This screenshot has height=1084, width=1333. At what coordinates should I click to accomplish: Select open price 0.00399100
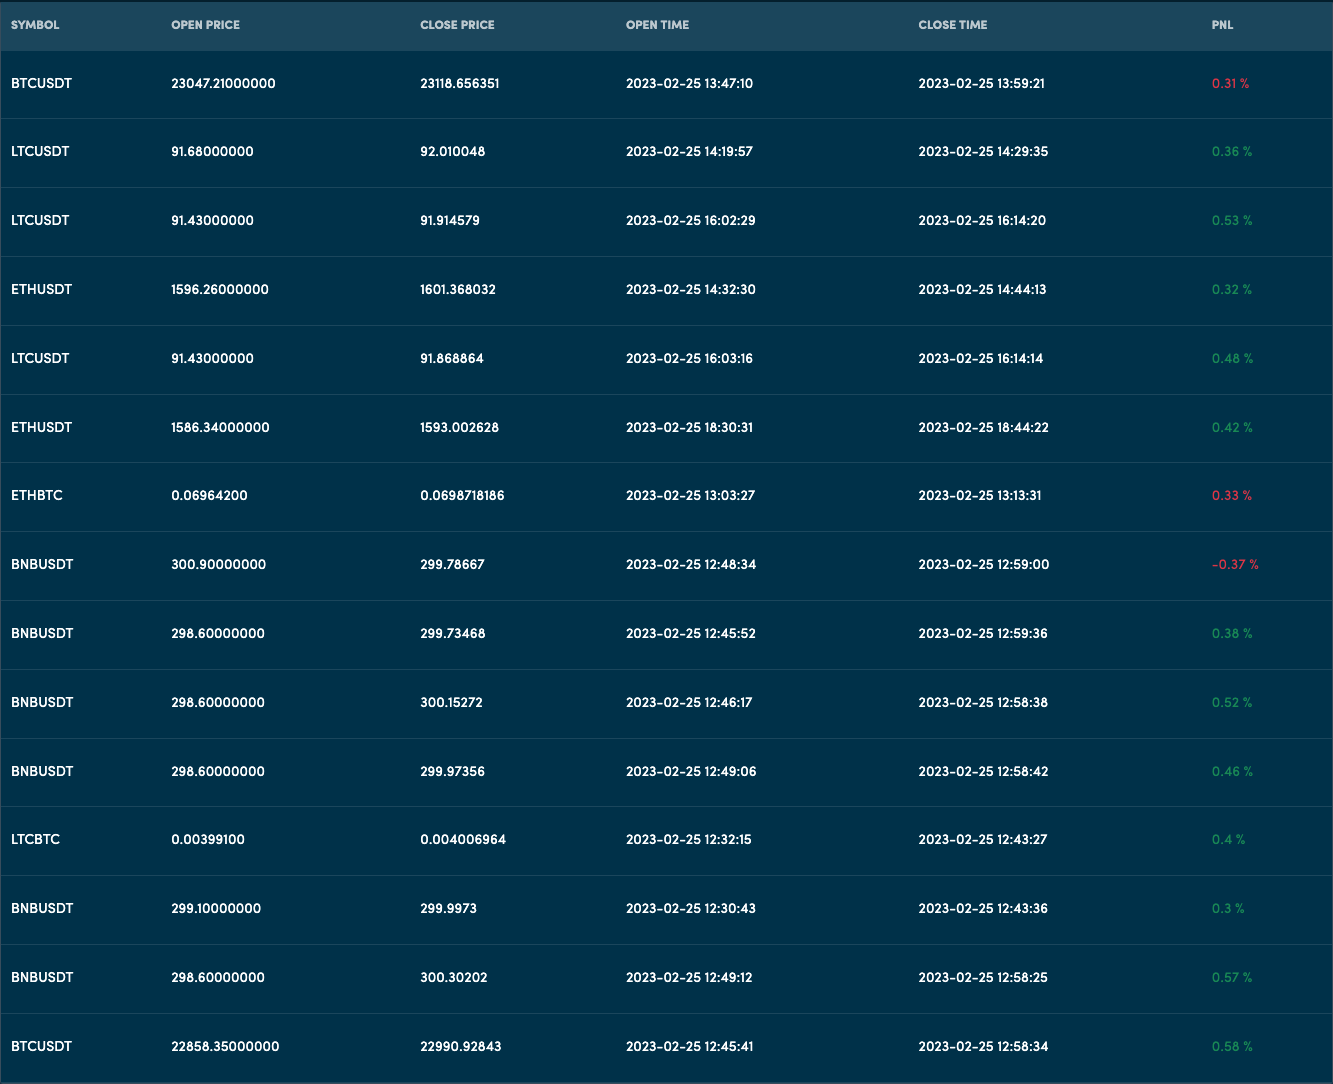click(x=208, y=839)
